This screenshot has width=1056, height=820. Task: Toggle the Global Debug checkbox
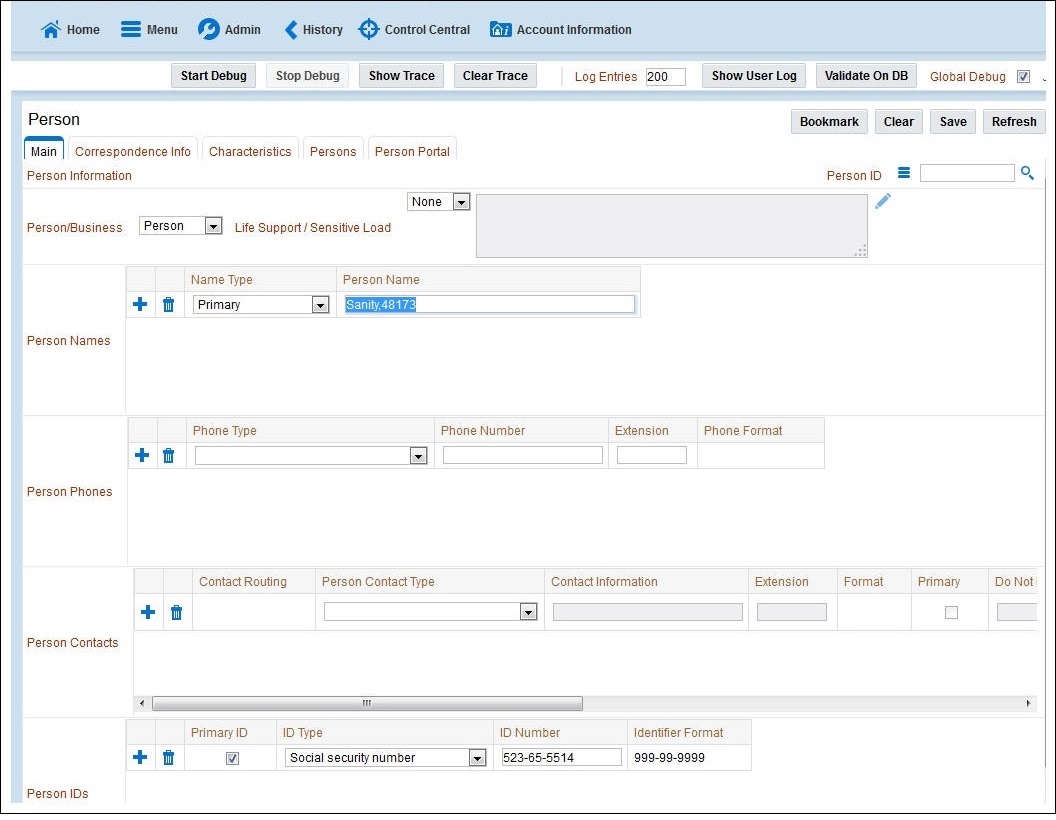click(1024, 76)
